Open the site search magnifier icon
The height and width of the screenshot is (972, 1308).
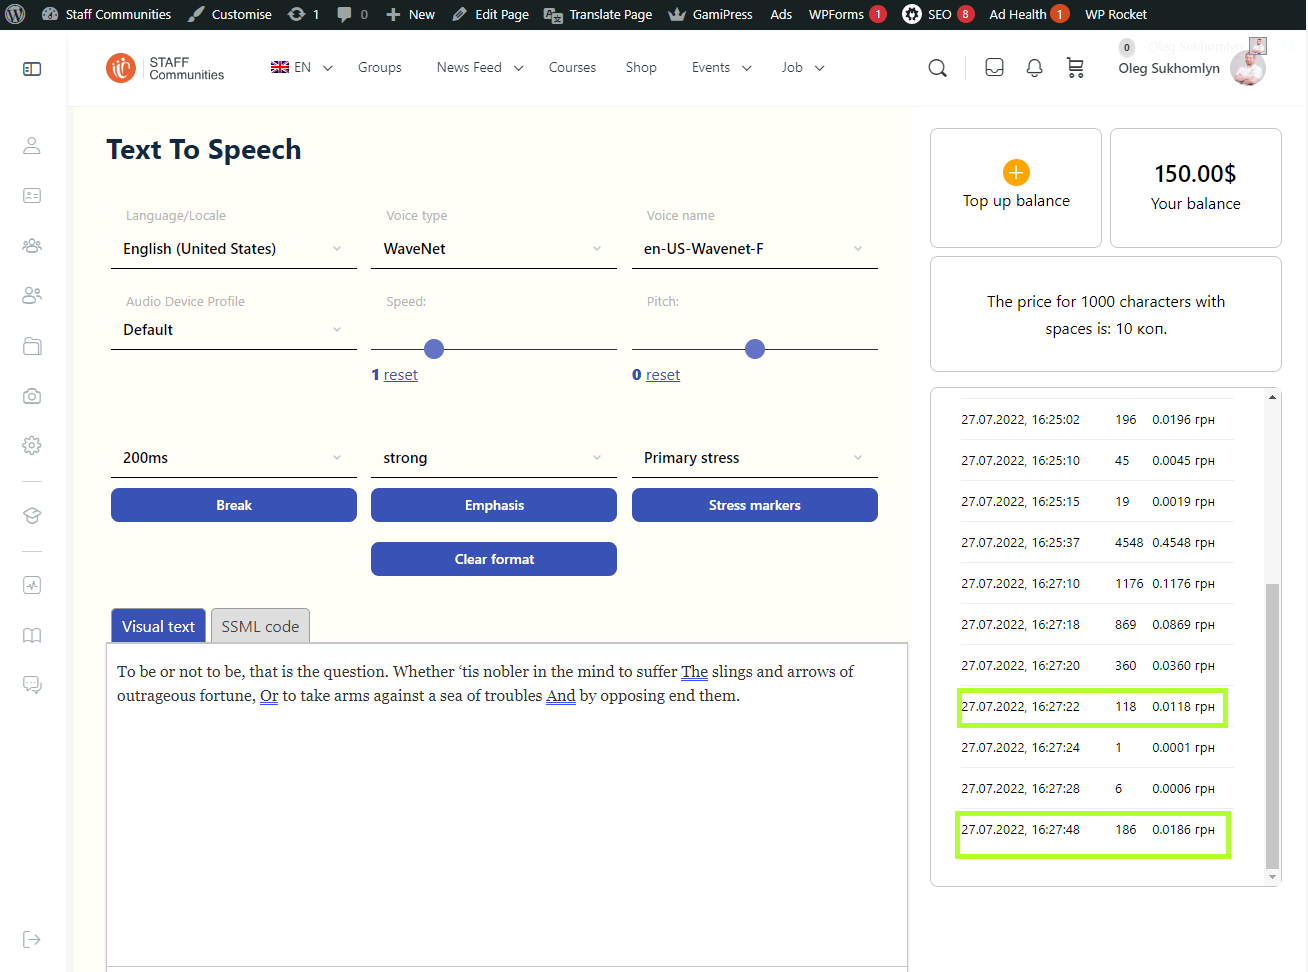pyautogui.click(x=937, y=68)
